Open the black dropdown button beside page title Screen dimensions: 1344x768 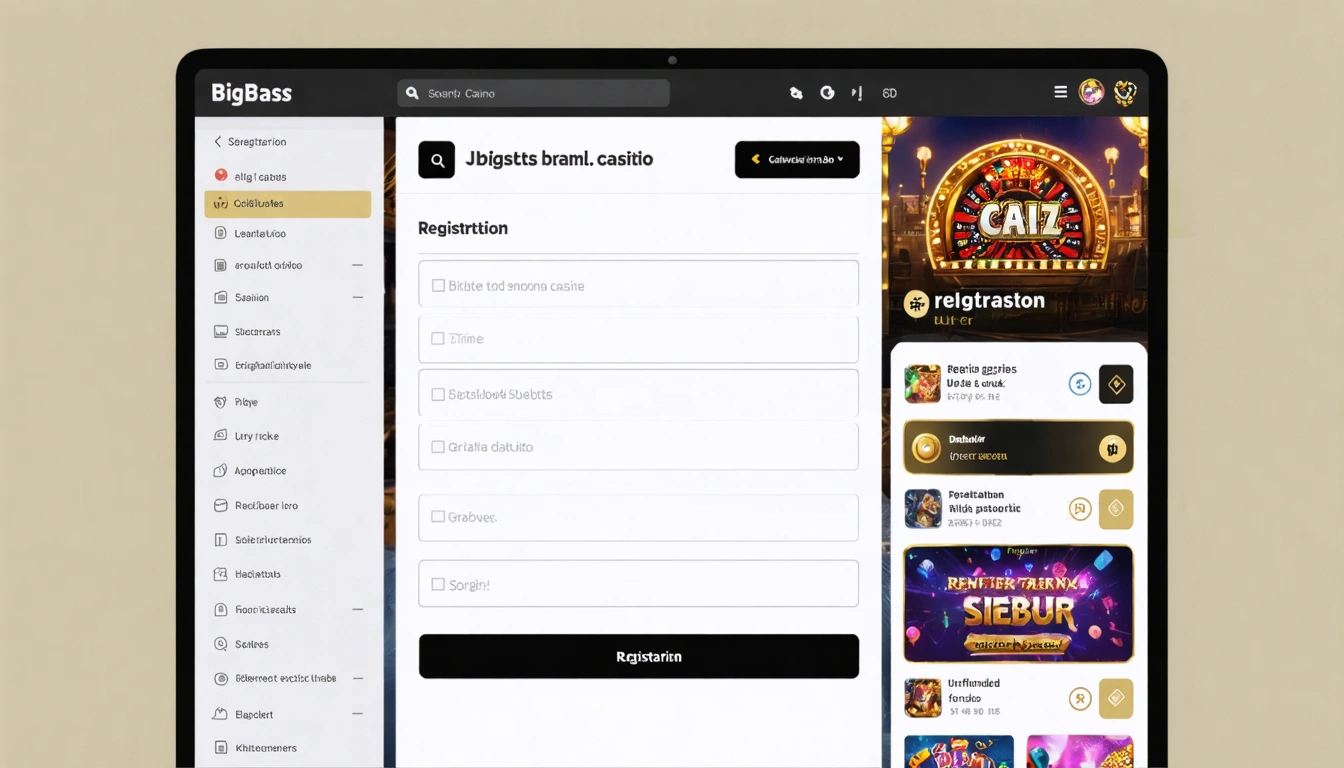tap(797, 159)
